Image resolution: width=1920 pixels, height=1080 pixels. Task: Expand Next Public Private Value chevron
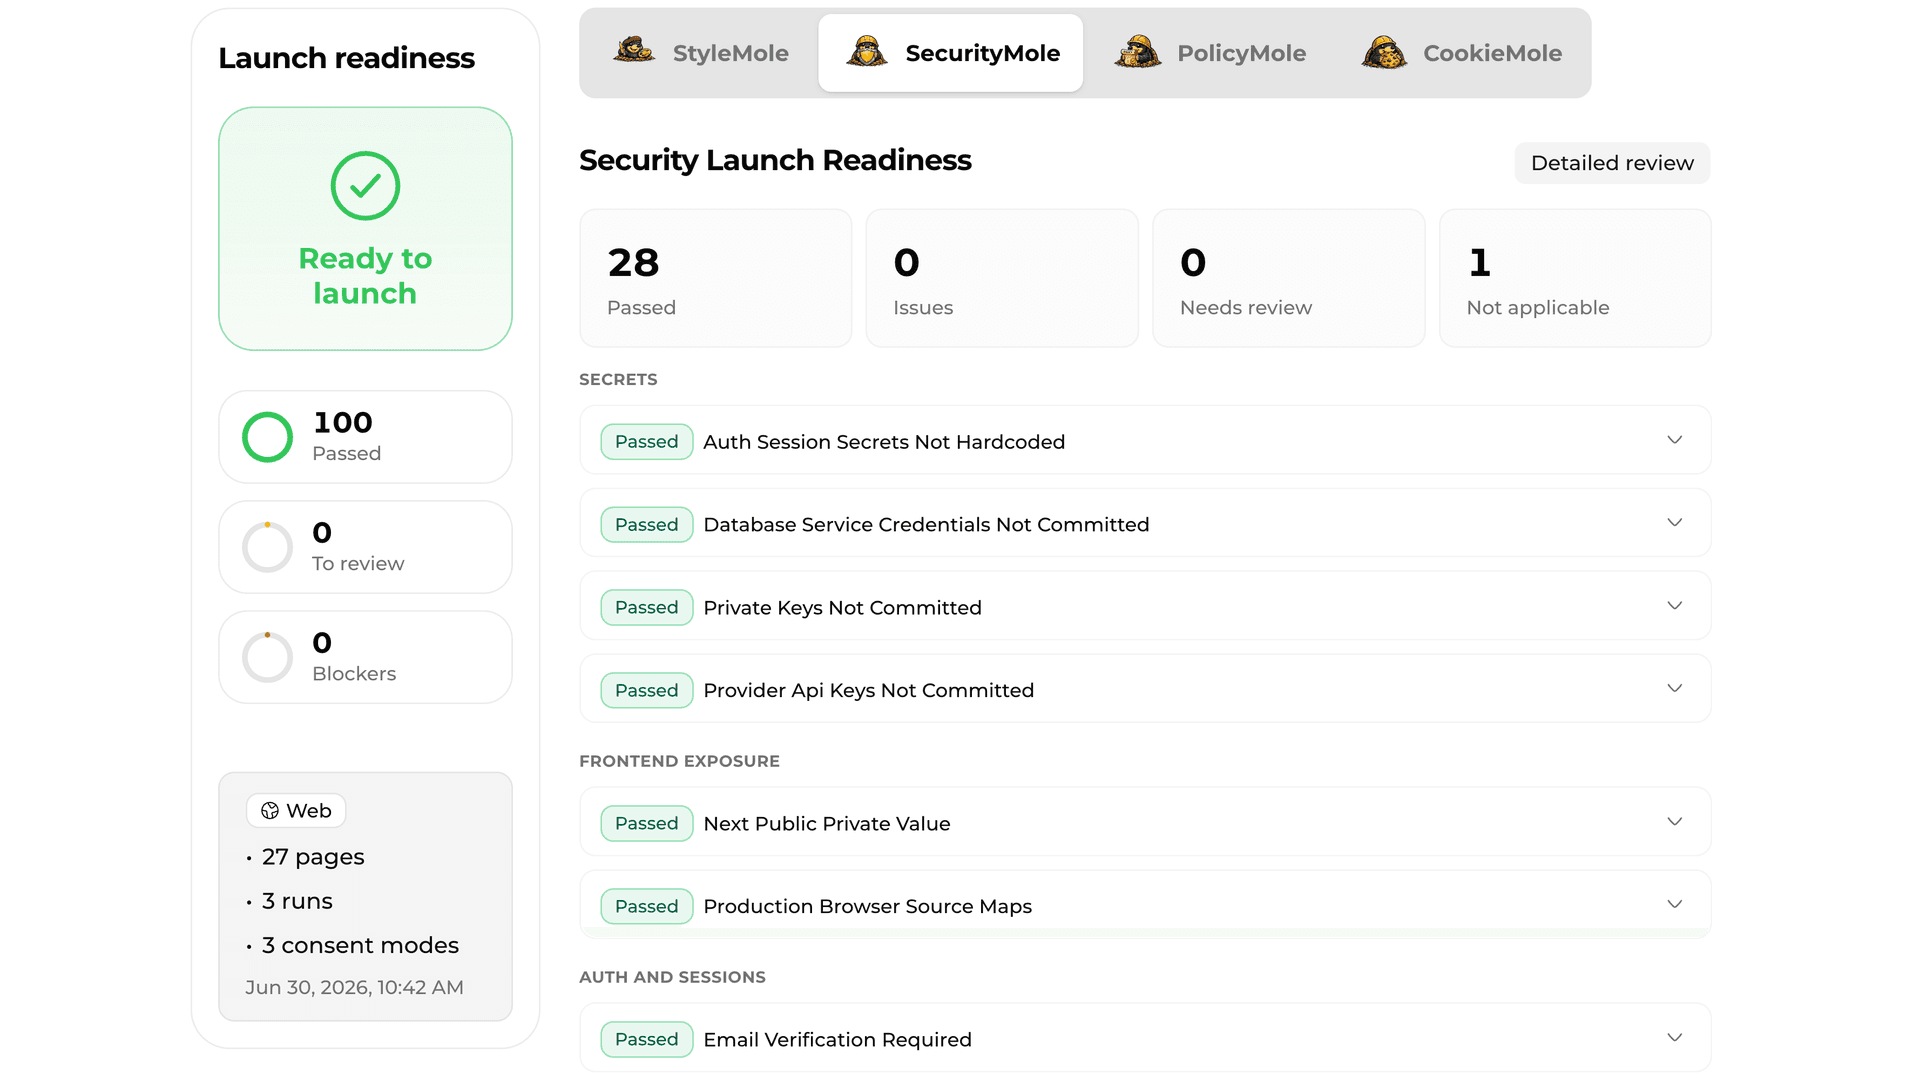(x=1675, y=822)
